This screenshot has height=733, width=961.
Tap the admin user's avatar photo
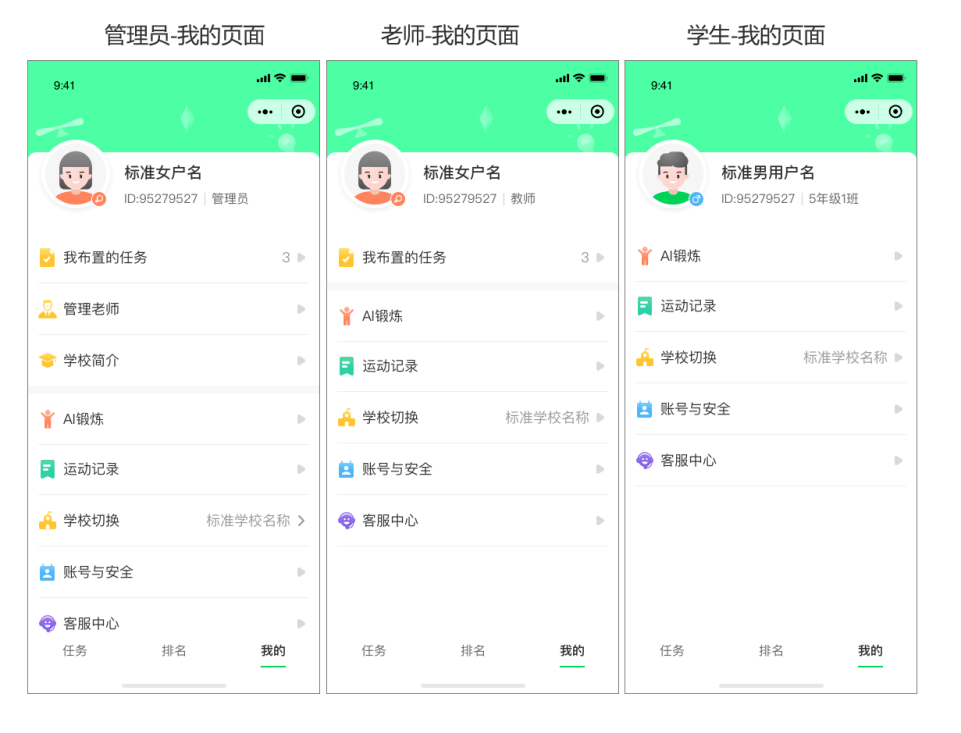coord(75,175)
